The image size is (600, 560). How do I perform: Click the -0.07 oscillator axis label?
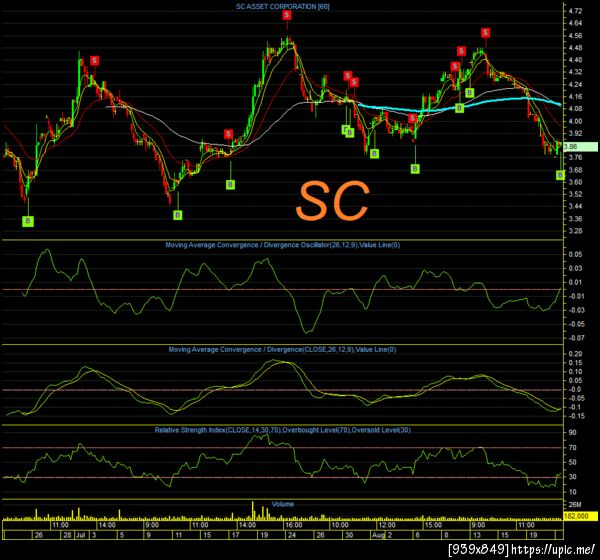pos(576,338)
